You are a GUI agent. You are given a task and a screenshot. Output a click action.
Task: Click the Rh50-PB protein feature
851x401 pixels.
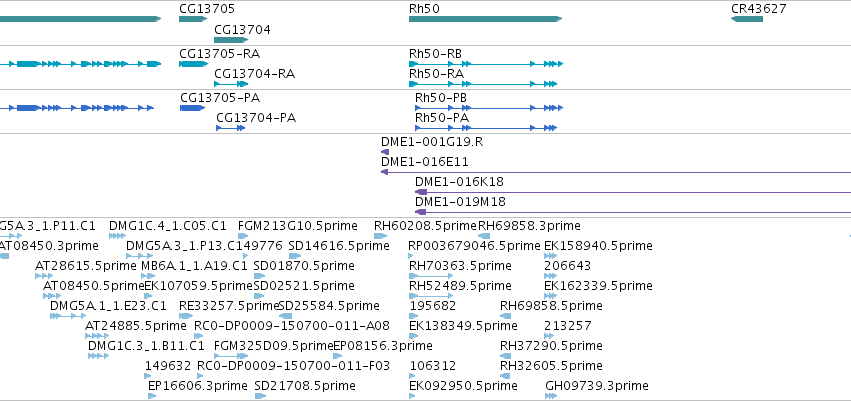pyautogui.click(x=489, y=108)
